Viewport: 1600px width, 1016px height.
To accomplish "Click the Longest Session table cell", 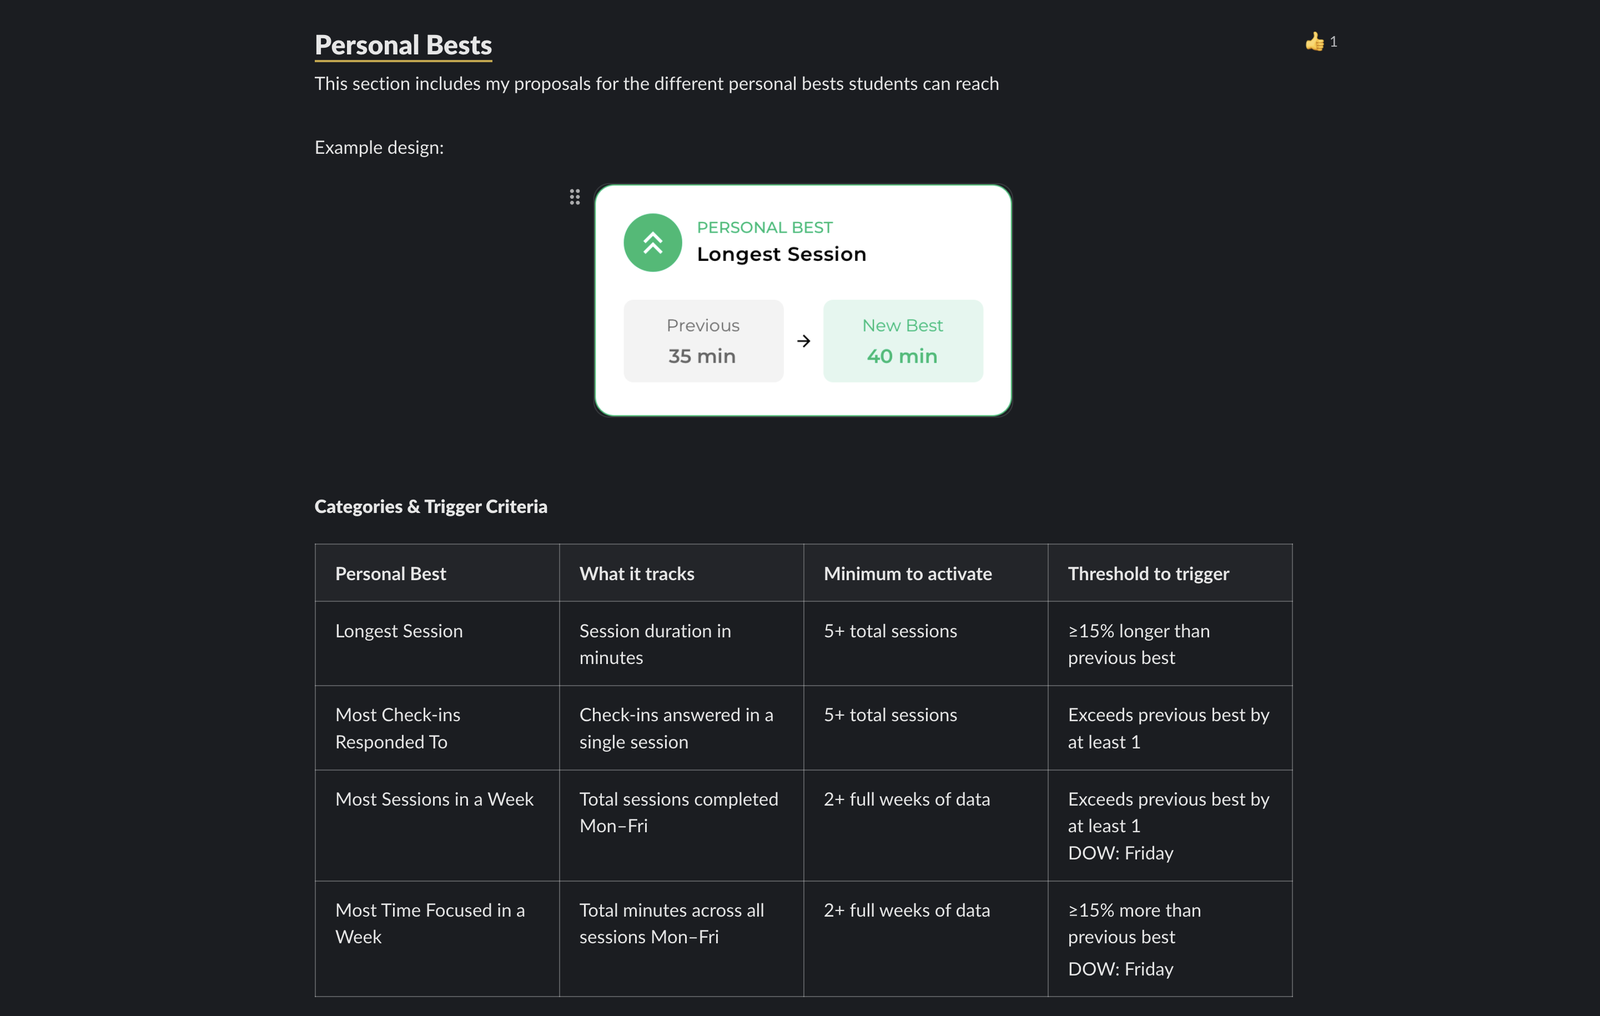I will 437,643.
